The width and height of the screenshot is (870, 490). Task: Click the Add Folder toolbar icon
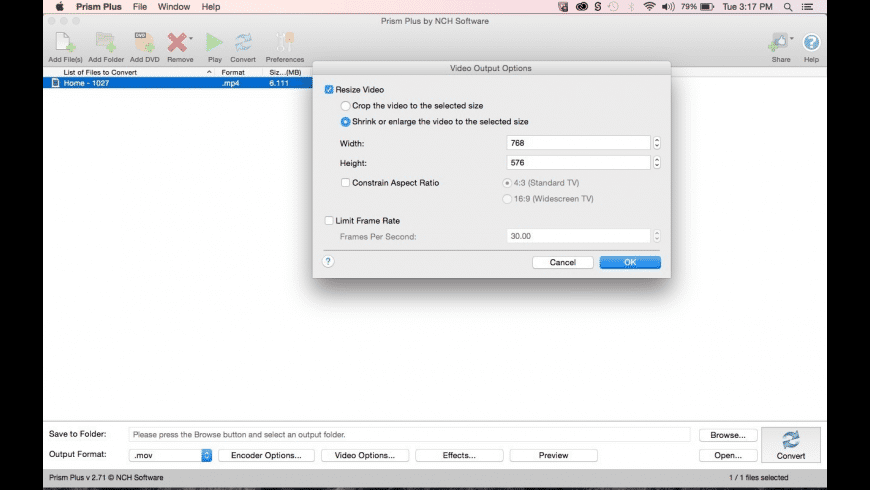point(105,43)
